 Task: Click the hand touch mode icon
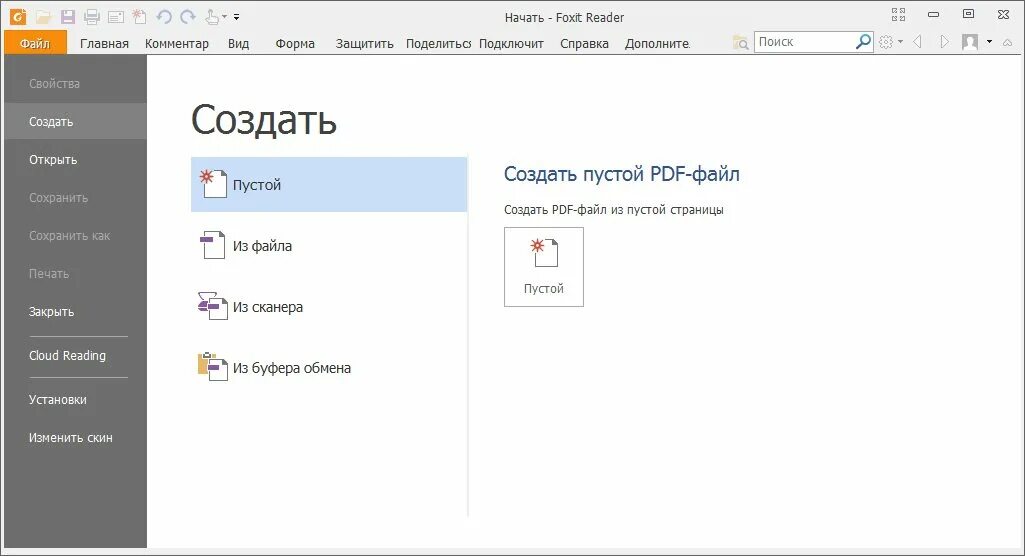(212, 17)
